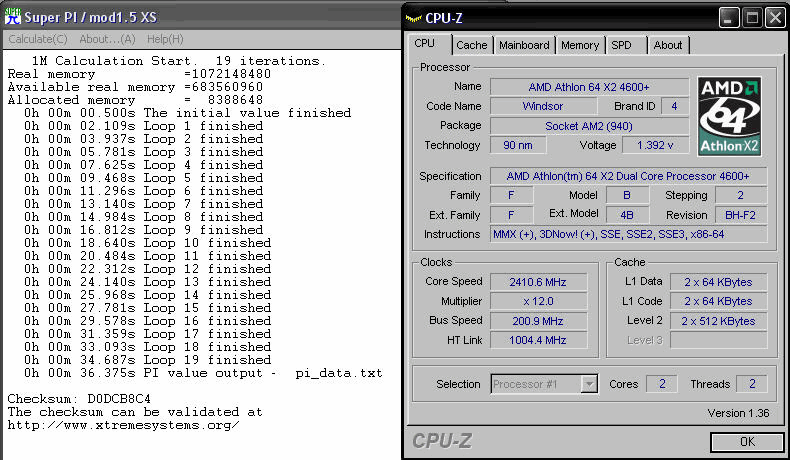
Task: Click the Core Speed value 2410.6 MHz
Action: 538,282
